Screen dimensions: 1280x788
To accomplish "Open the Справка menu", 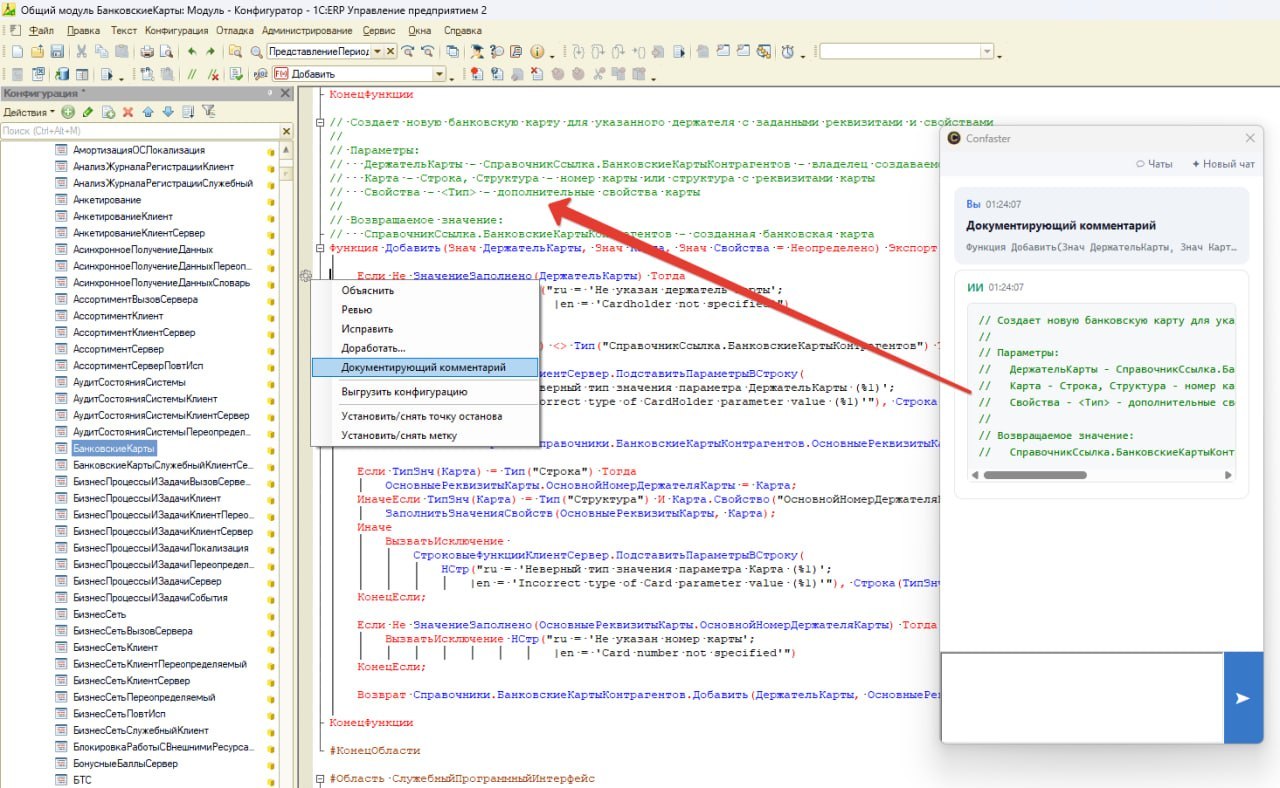I will tap(462, 30).
